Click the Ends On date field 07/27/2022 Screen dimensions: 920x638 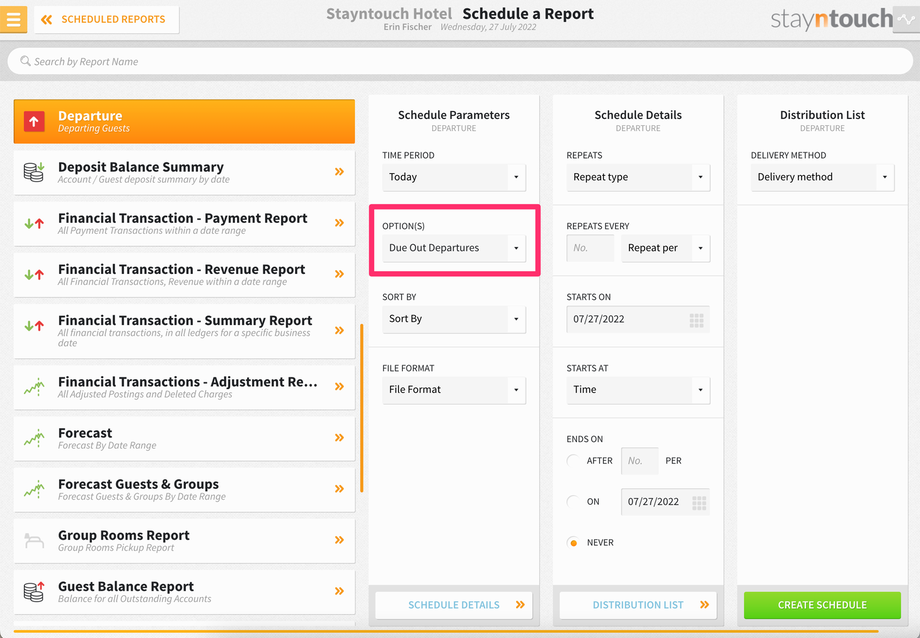pyautogui.click(x=665, y=502)
